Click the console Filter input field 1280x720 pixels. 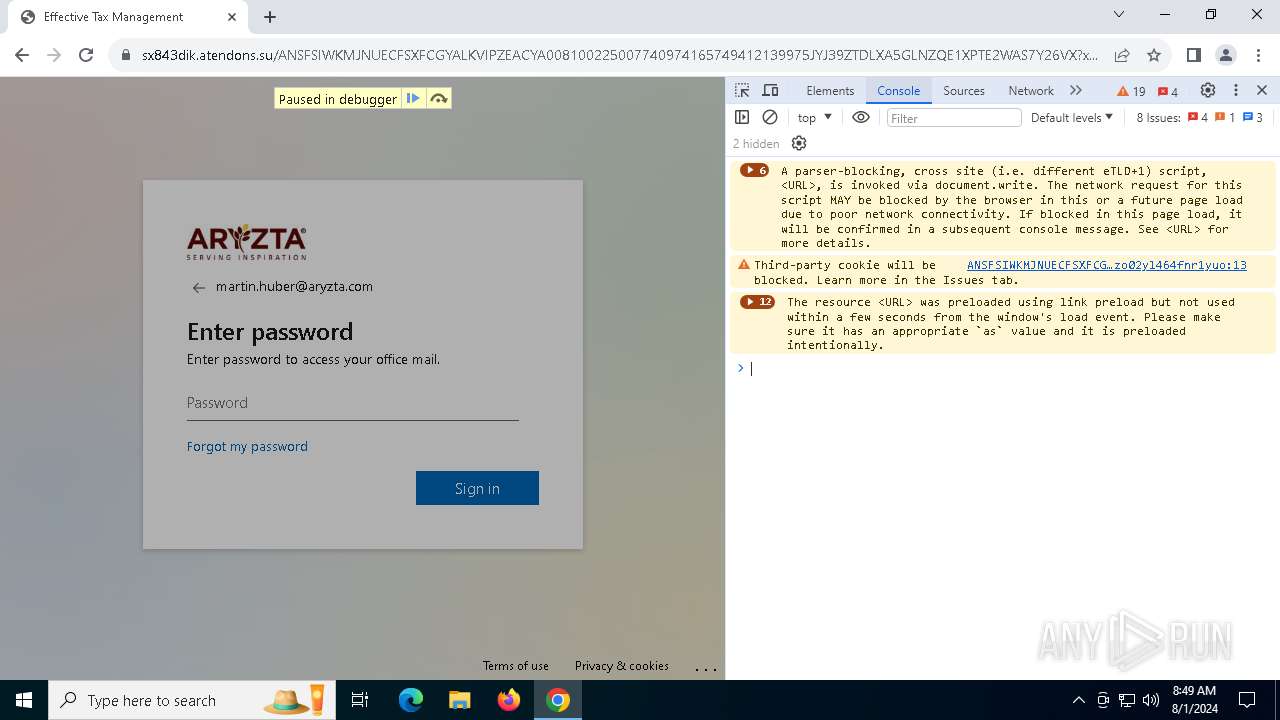click(954, 118)
